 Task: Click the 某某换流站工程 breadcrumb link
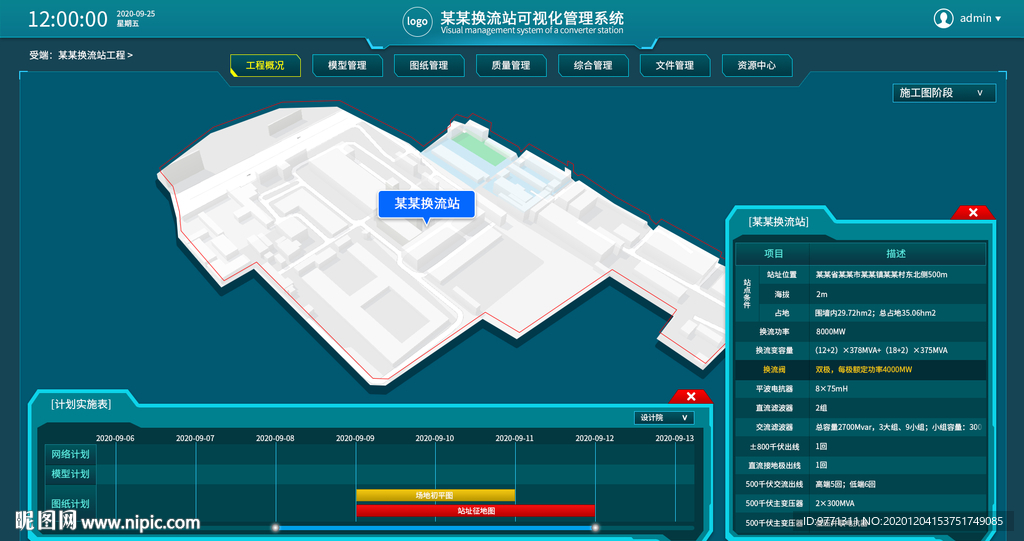(x=94, y=55)
